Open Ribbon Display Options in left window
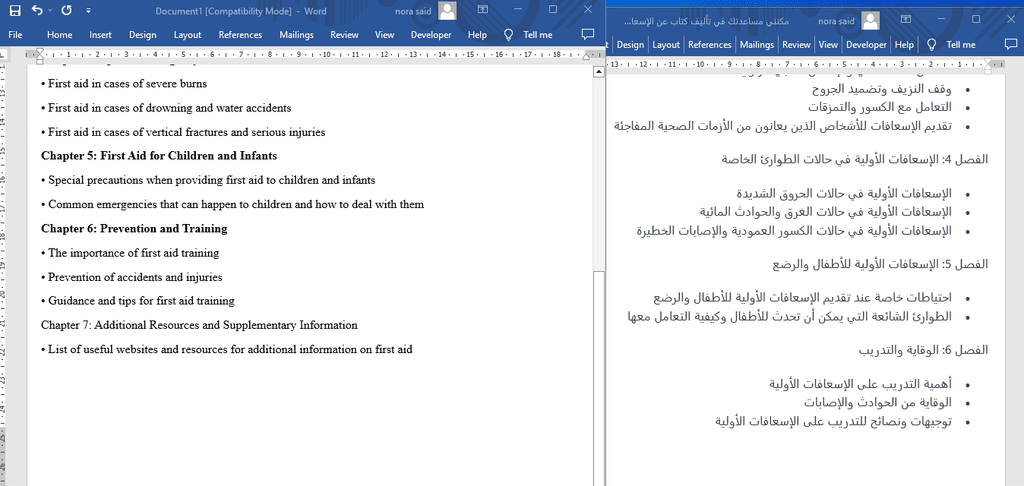This screenshot has width=1024, height=486. coord(483,10)
